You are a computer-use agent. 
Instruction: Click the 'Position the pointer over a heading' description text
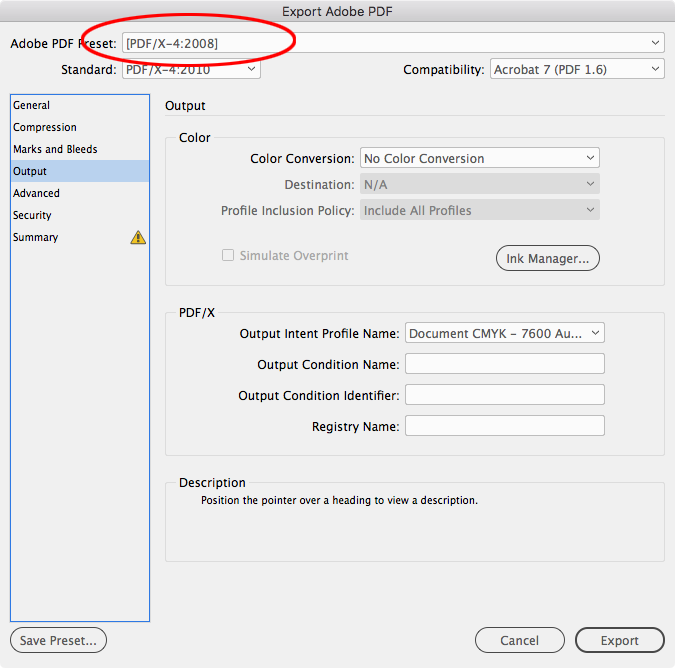339,500
